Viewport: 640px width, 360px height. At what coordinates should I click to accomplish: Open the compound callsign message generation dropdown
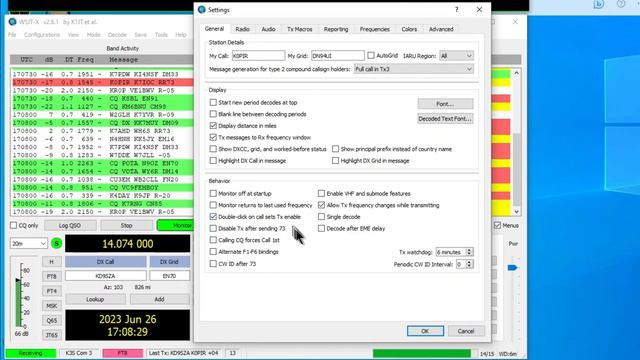[413, 69]
